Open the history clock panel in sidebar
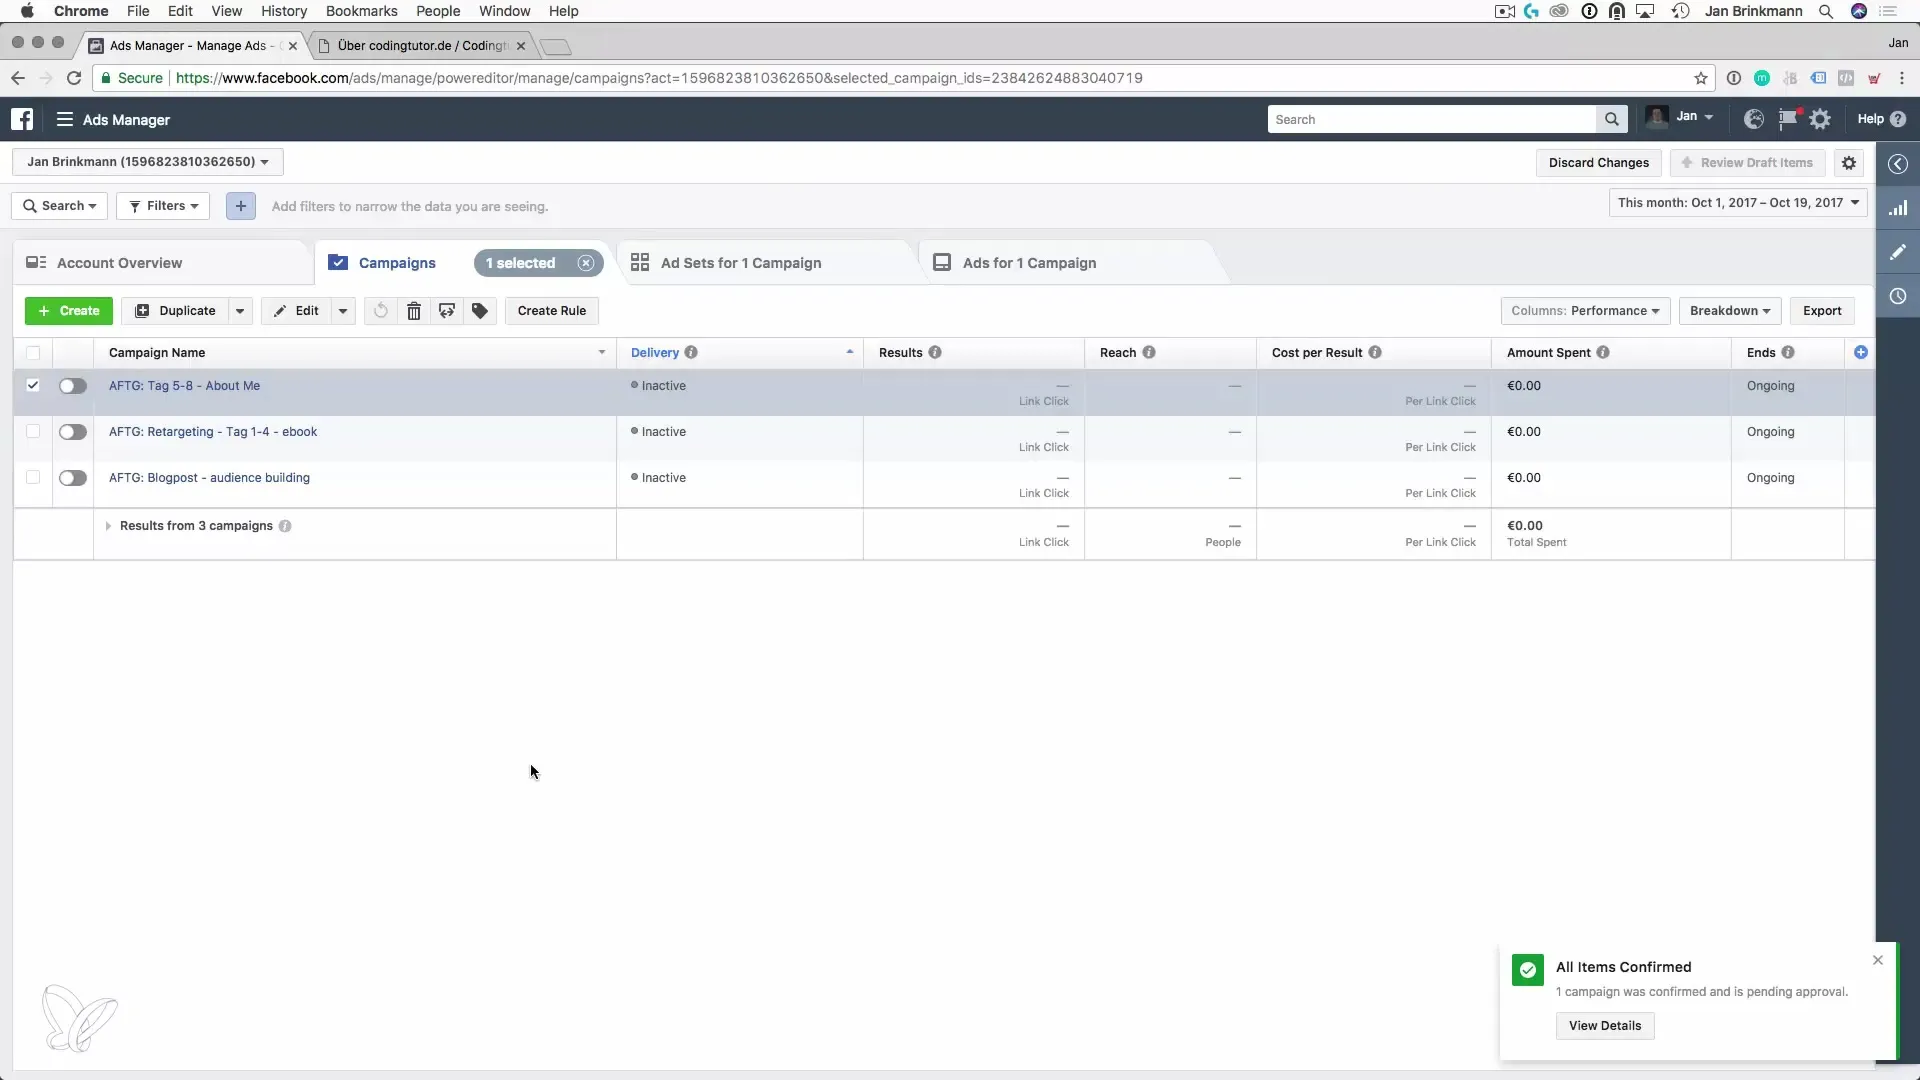 point(1898,296)
